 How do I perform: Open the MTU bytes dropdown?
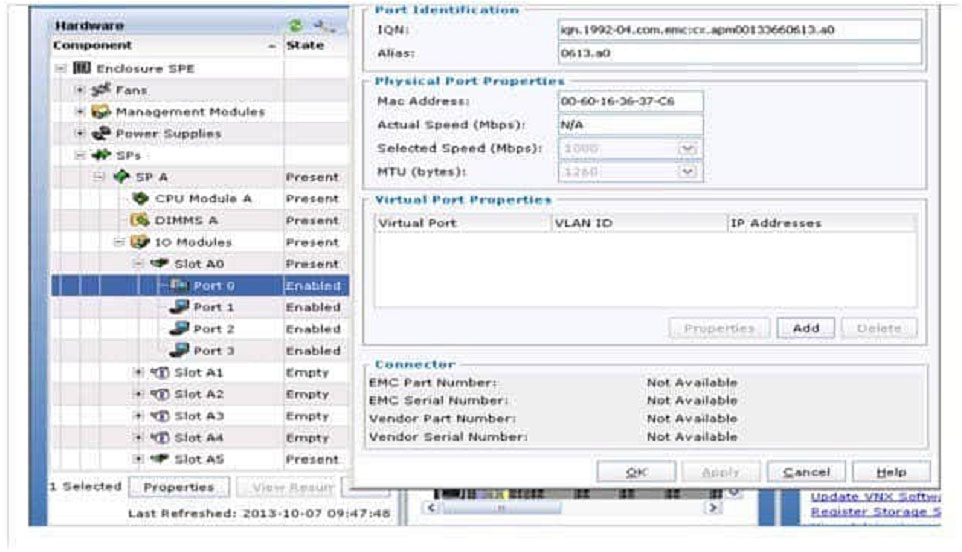[x=686, y=172]
